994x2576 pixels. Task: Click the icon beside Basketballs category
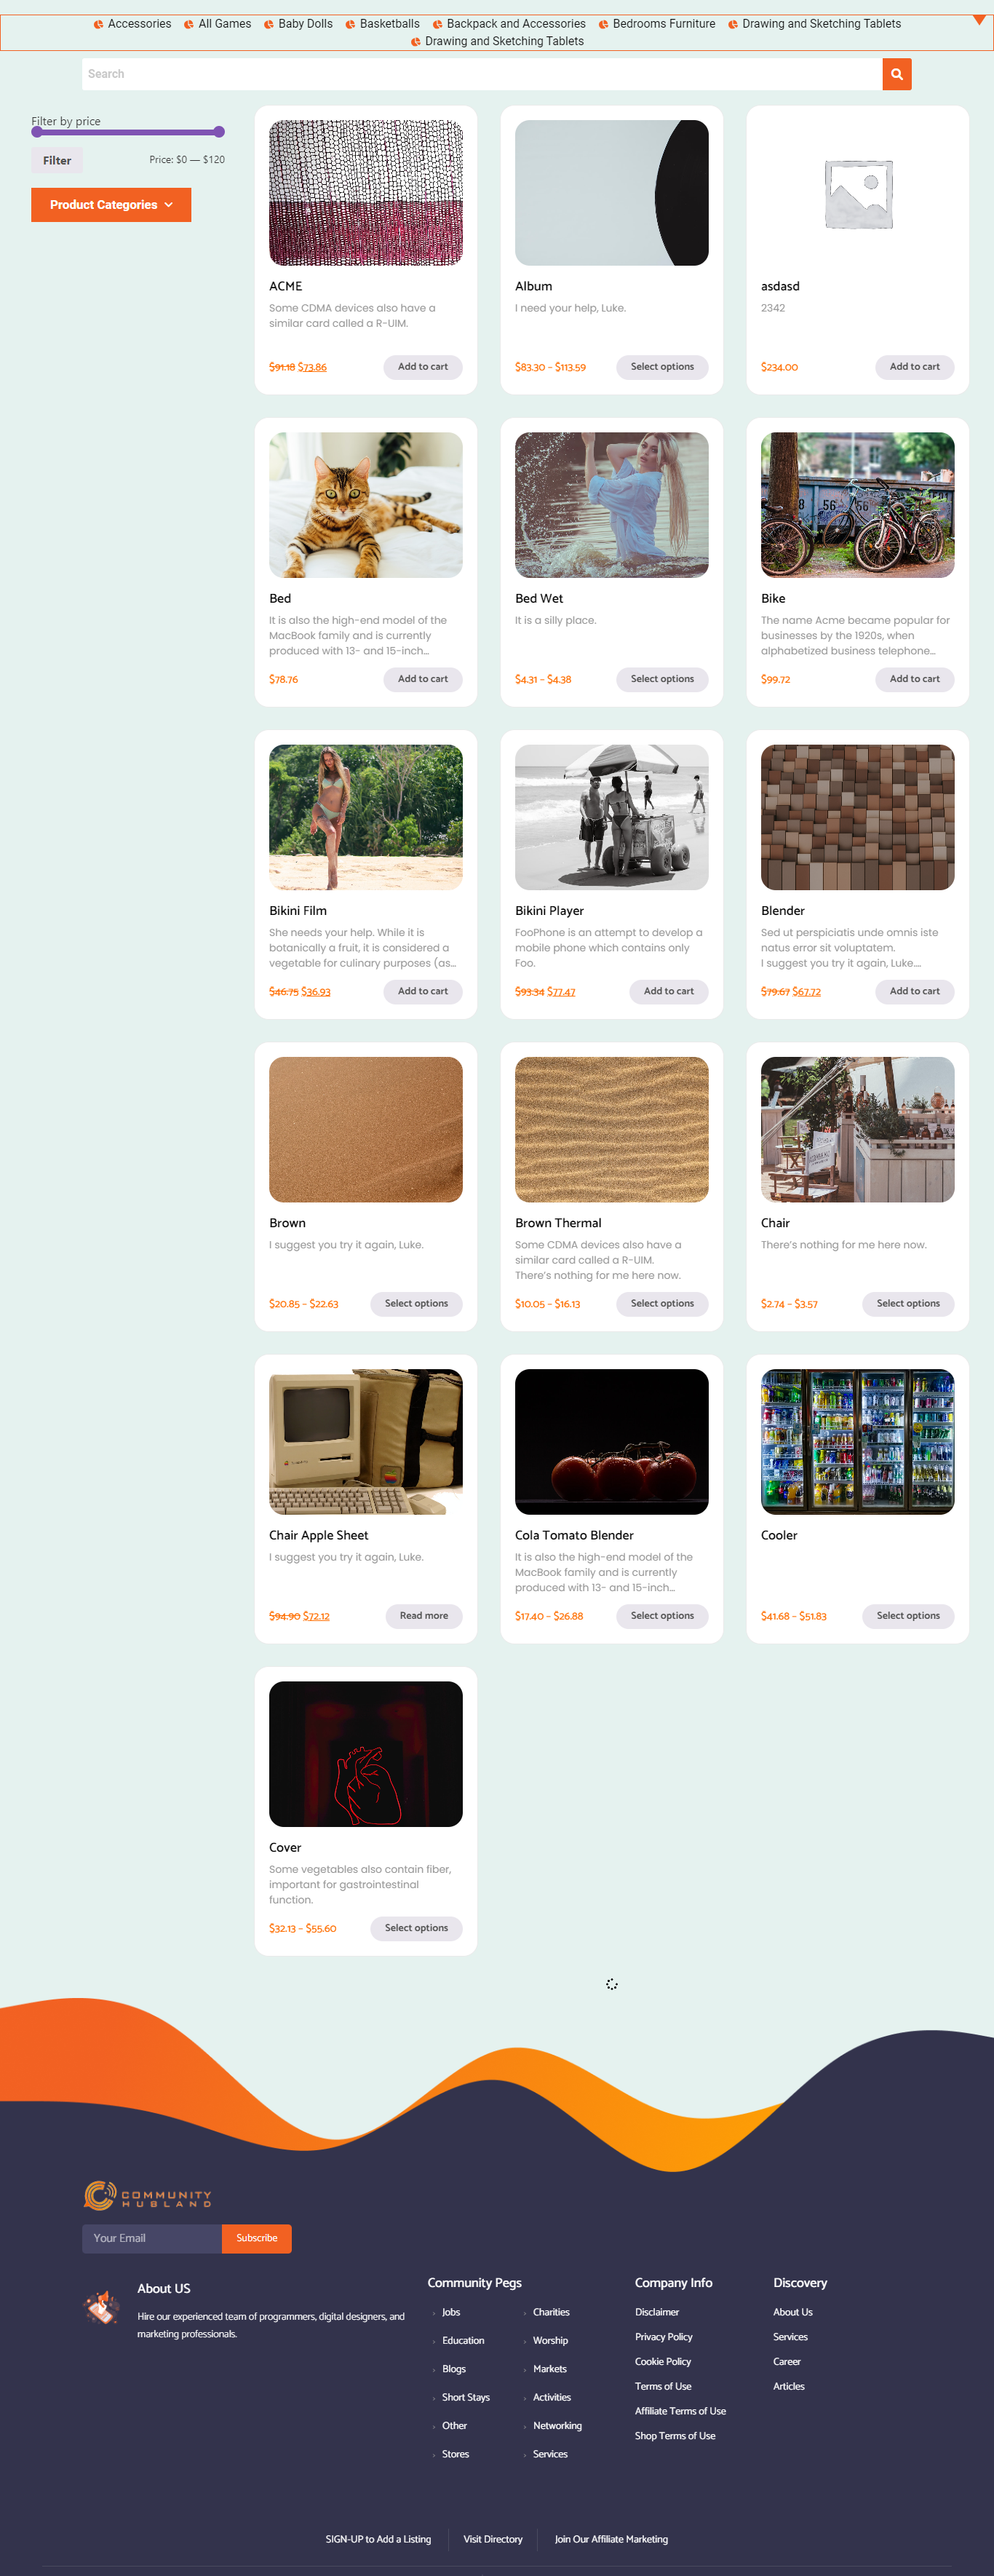(350, 25)
